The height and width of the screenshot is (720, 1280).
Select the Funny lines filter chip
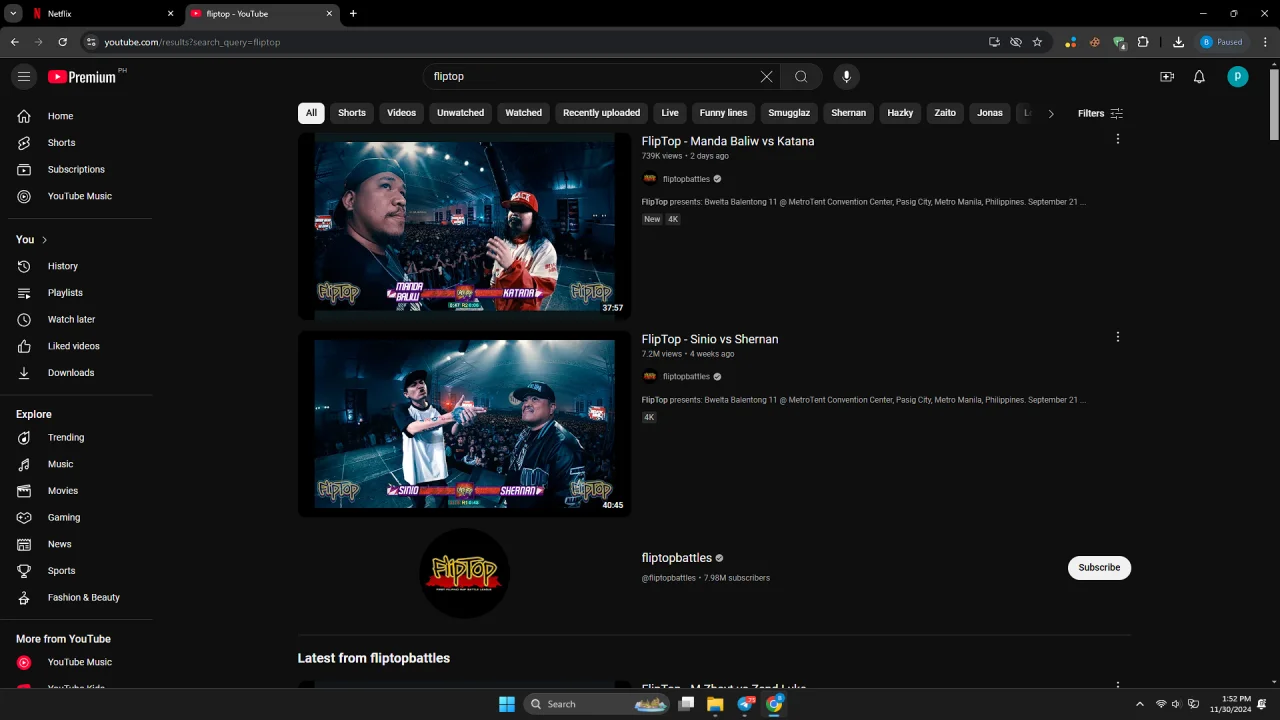pyautogui.click(x=723, y=113)
